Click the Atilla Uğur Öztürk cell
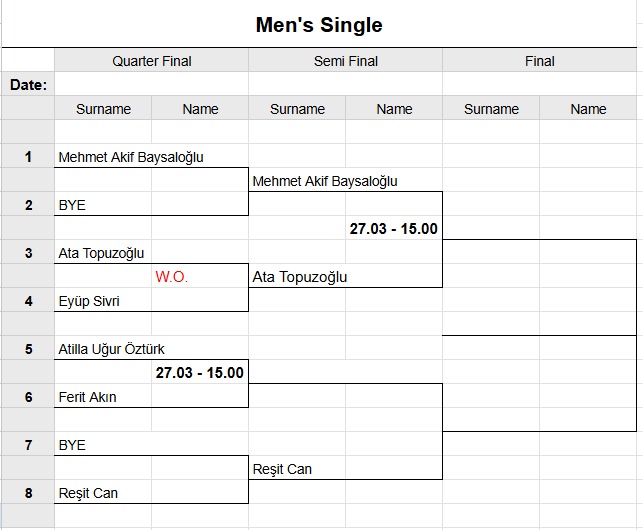 [x=112, y=349]
